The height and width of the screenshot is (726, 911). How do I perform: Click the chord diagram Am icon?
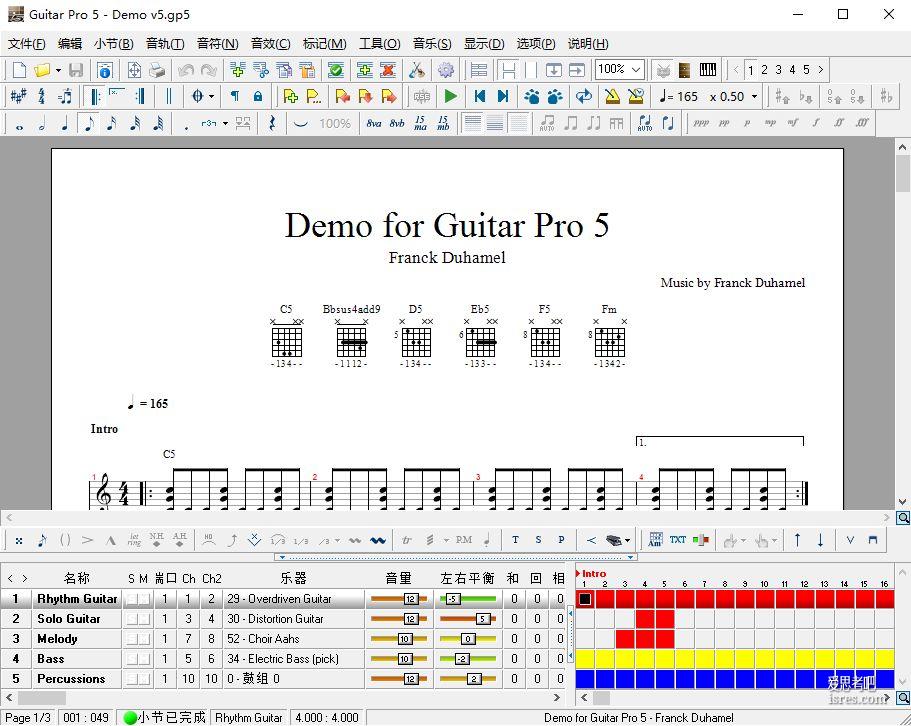pyautogui.click(x=655, y=540)
